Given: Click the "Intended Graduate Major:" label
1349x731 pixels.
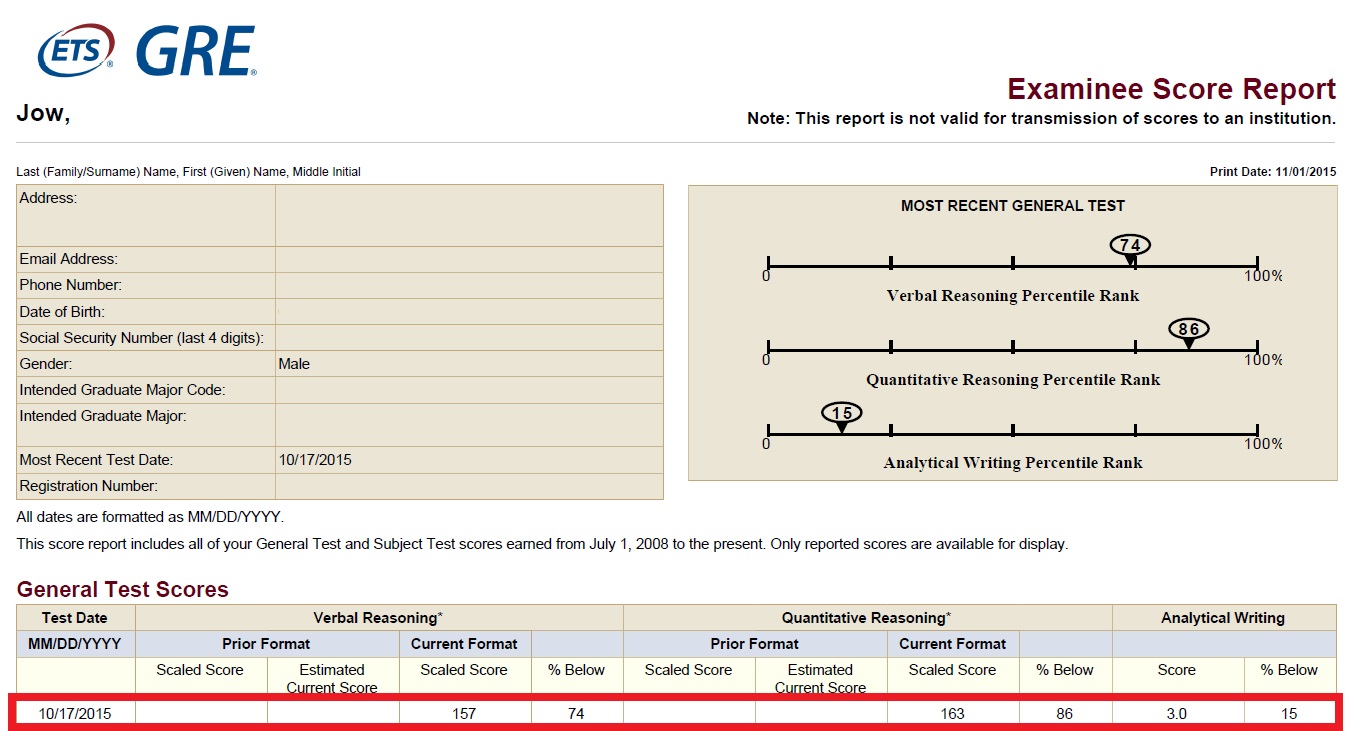Looking at the screenshot, I should 103,416.
